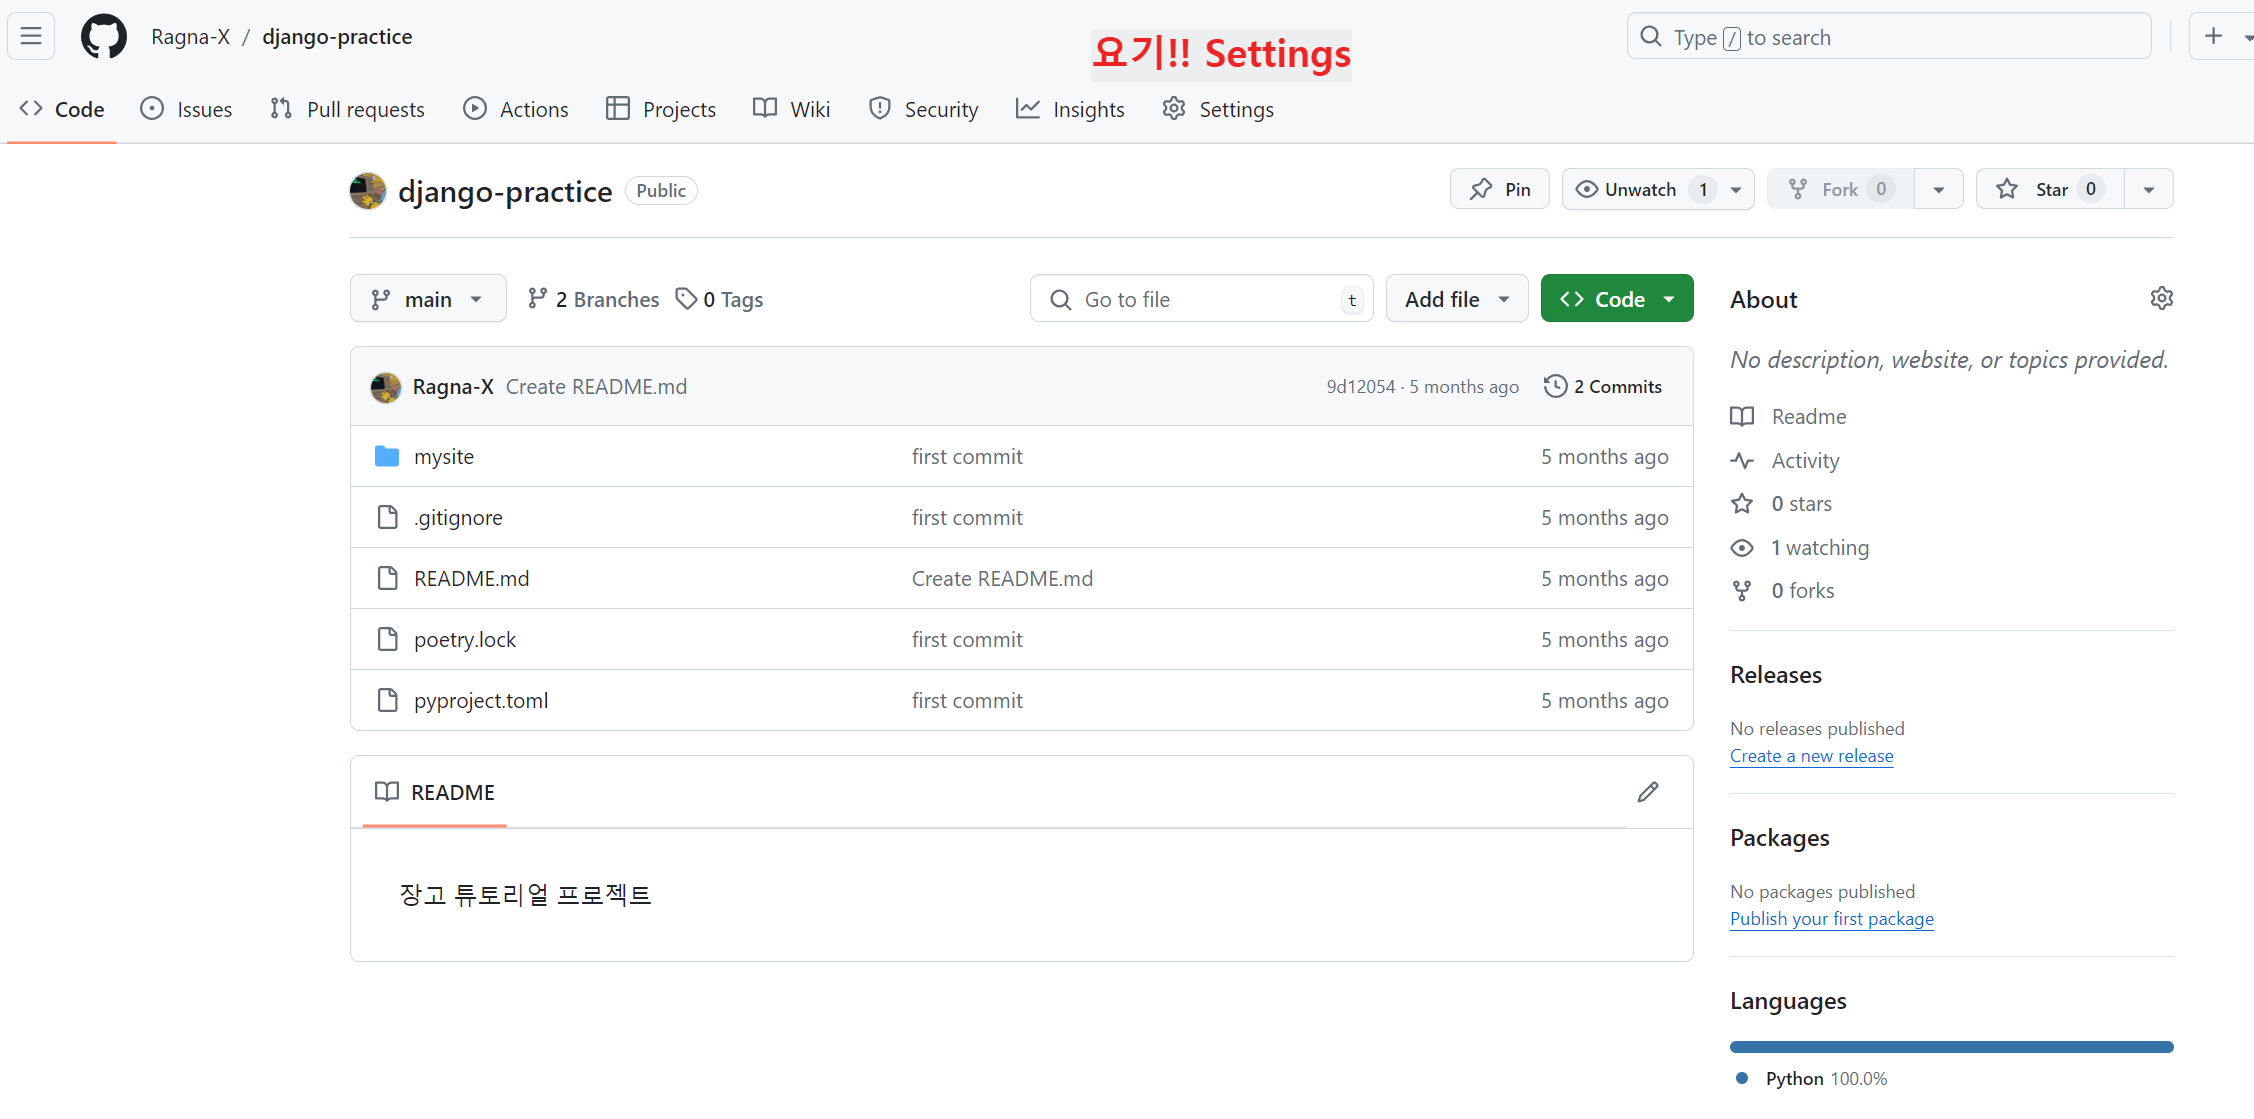
Task: Edit README with the pencil icon
Action: pos(1648,792)
